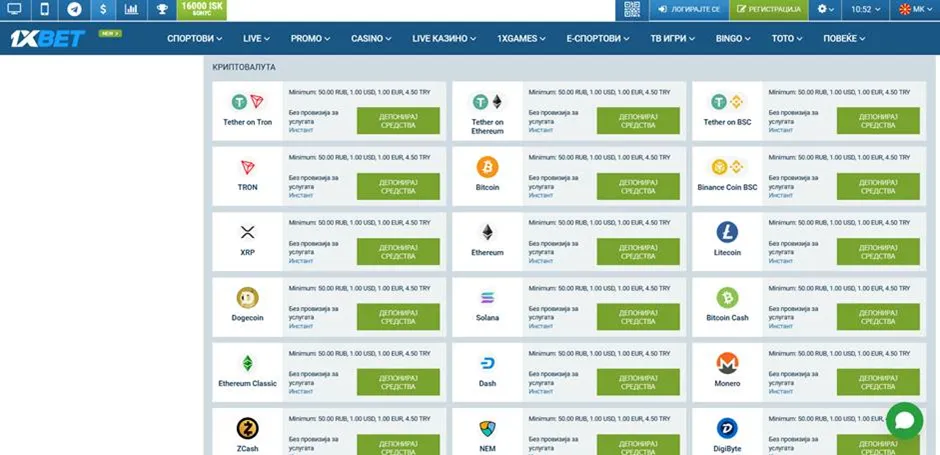The image size is (940, 455).
Task: Open the trophy results icon
Action: pyautogui.click(x=162, y=10)
